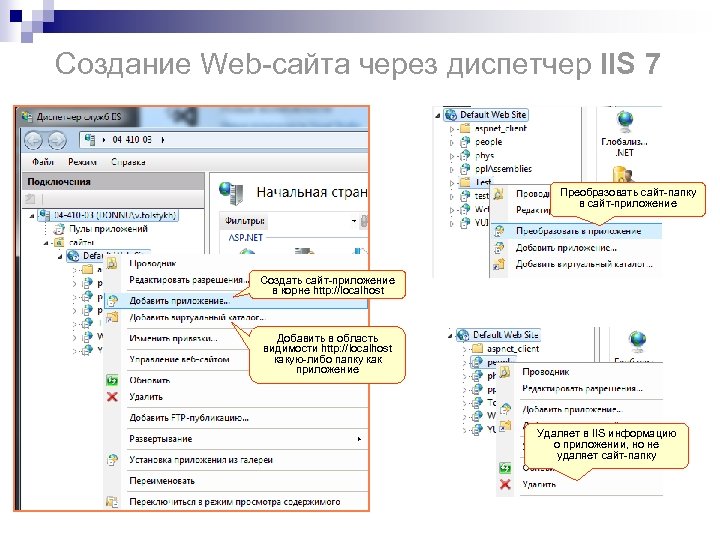Choose Добавить виртуальный каталог in main menu
The height and width of the screenshot is (540, 720).
pos(197,317)
